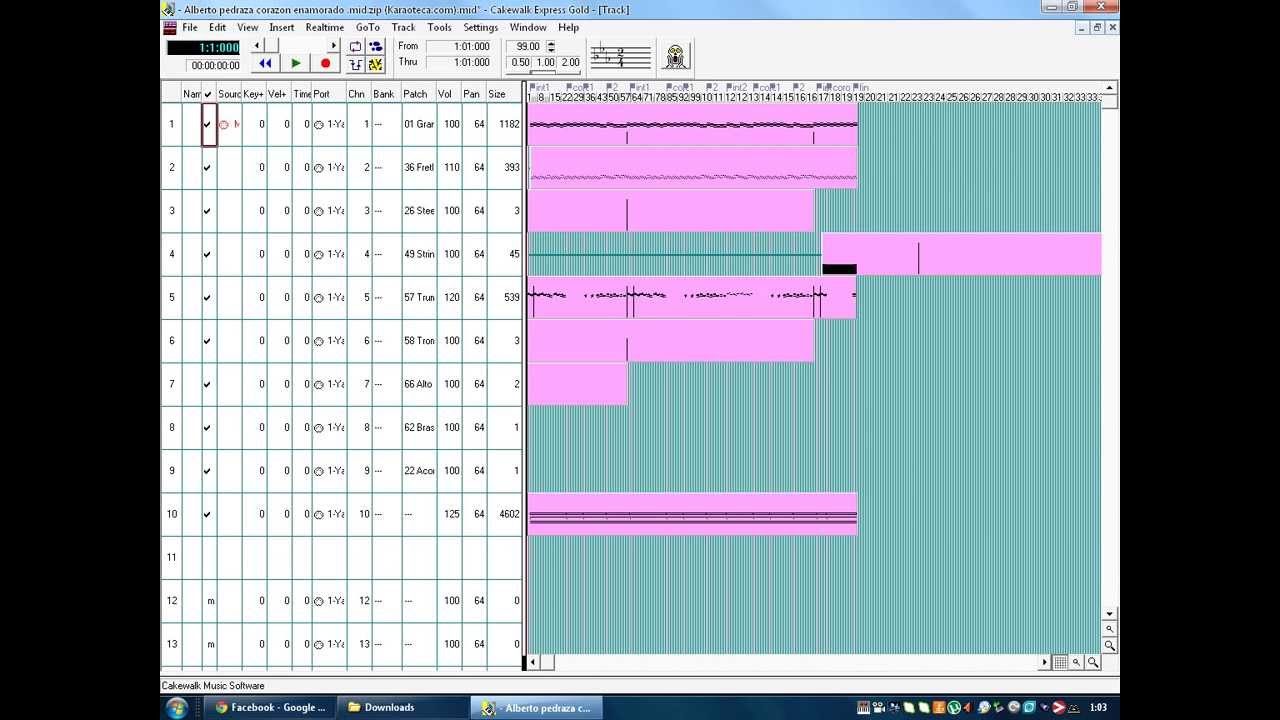This screenshot has height=720, width=1280.
Task: Zoom in horizontally with the large magnifier
Action: tap(1092, 662)
